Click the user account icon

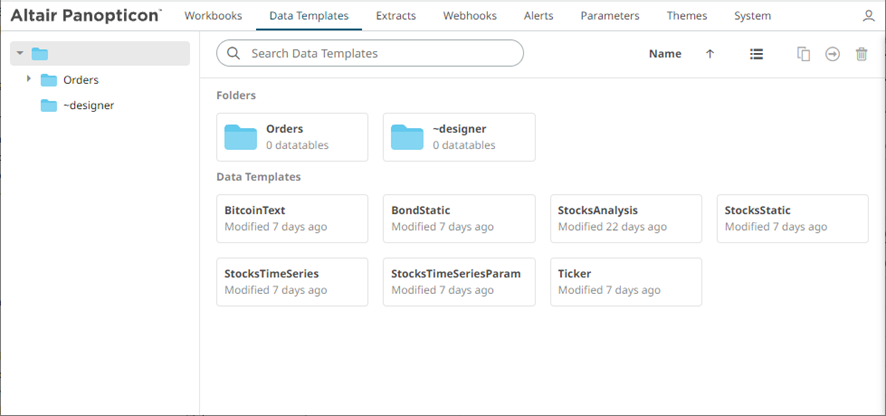pos(867,17)
